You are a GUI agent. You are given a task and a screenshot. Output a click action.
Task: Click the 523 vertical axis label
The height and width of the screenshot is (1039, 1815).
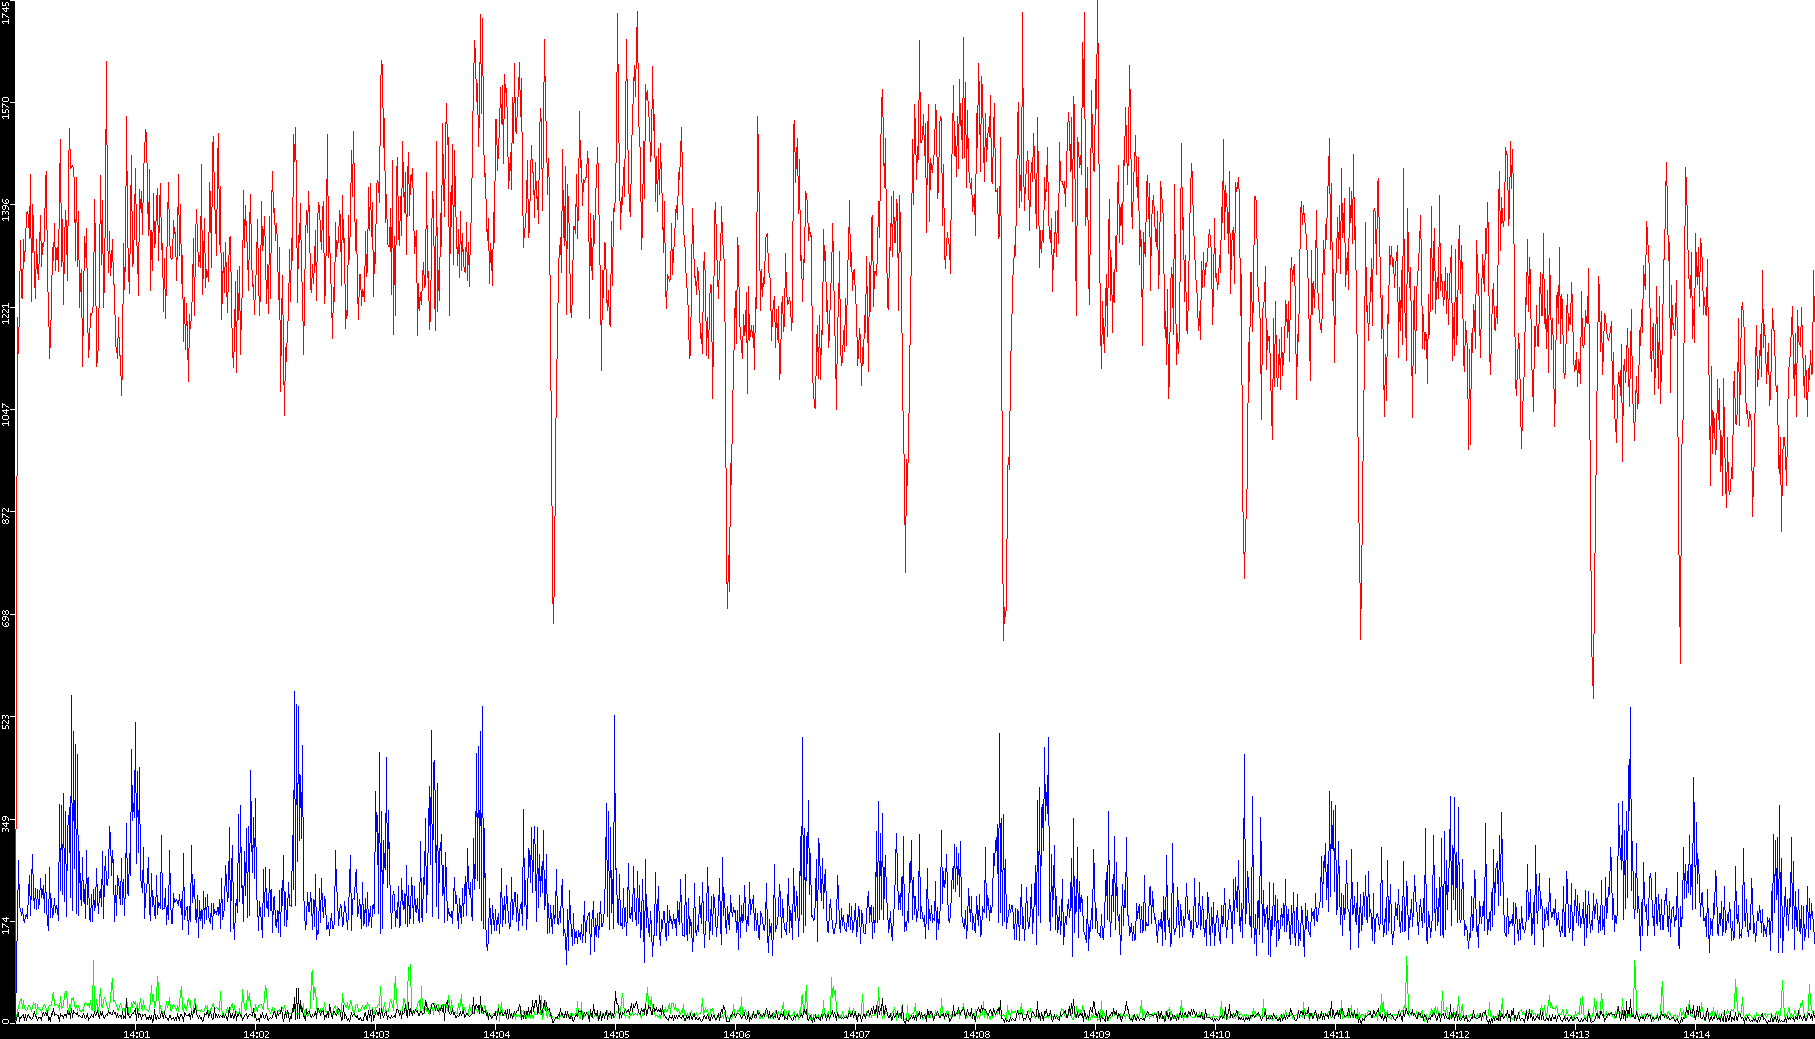click(6, 720)
